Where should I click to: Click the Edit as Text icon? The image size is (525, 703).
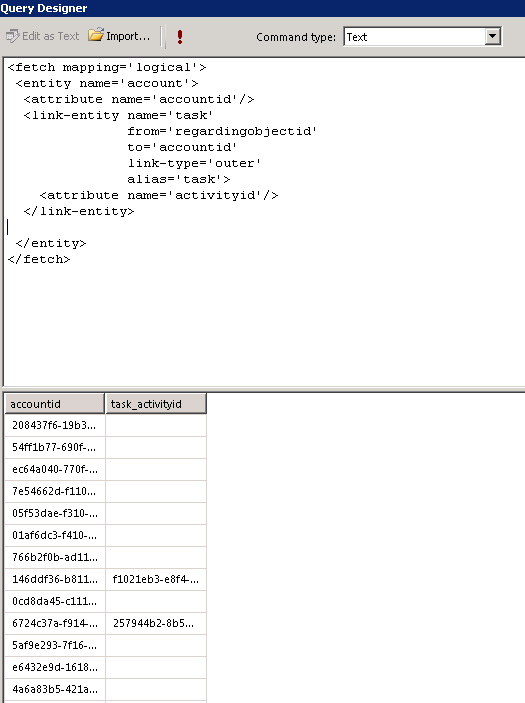[x=13, y=36]
